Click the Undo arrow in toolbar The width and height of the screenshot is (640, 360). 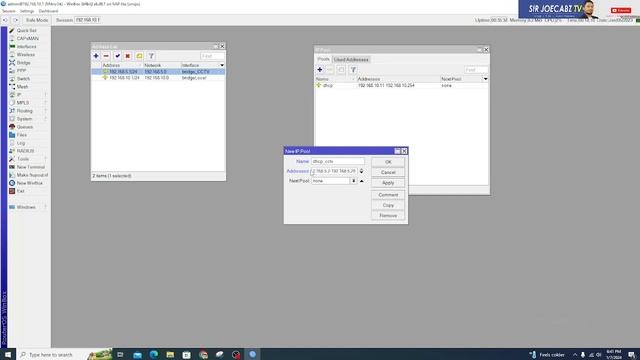(5, 20)
